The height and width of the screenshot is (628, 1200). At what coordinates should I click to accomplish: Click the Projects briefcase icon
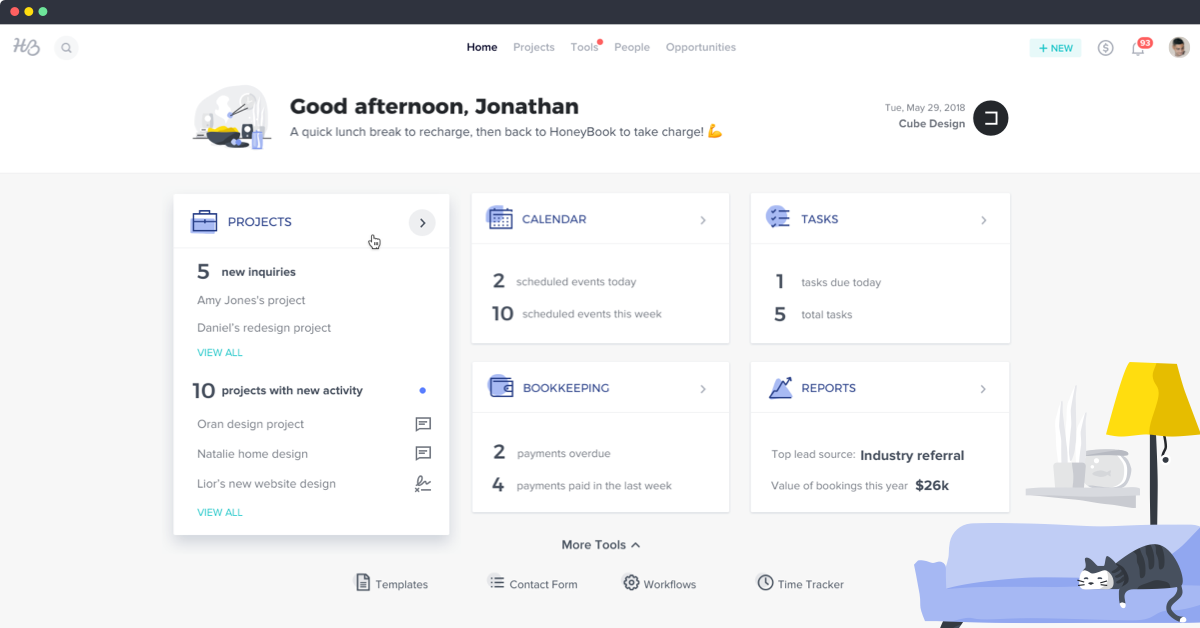point(204,221)
